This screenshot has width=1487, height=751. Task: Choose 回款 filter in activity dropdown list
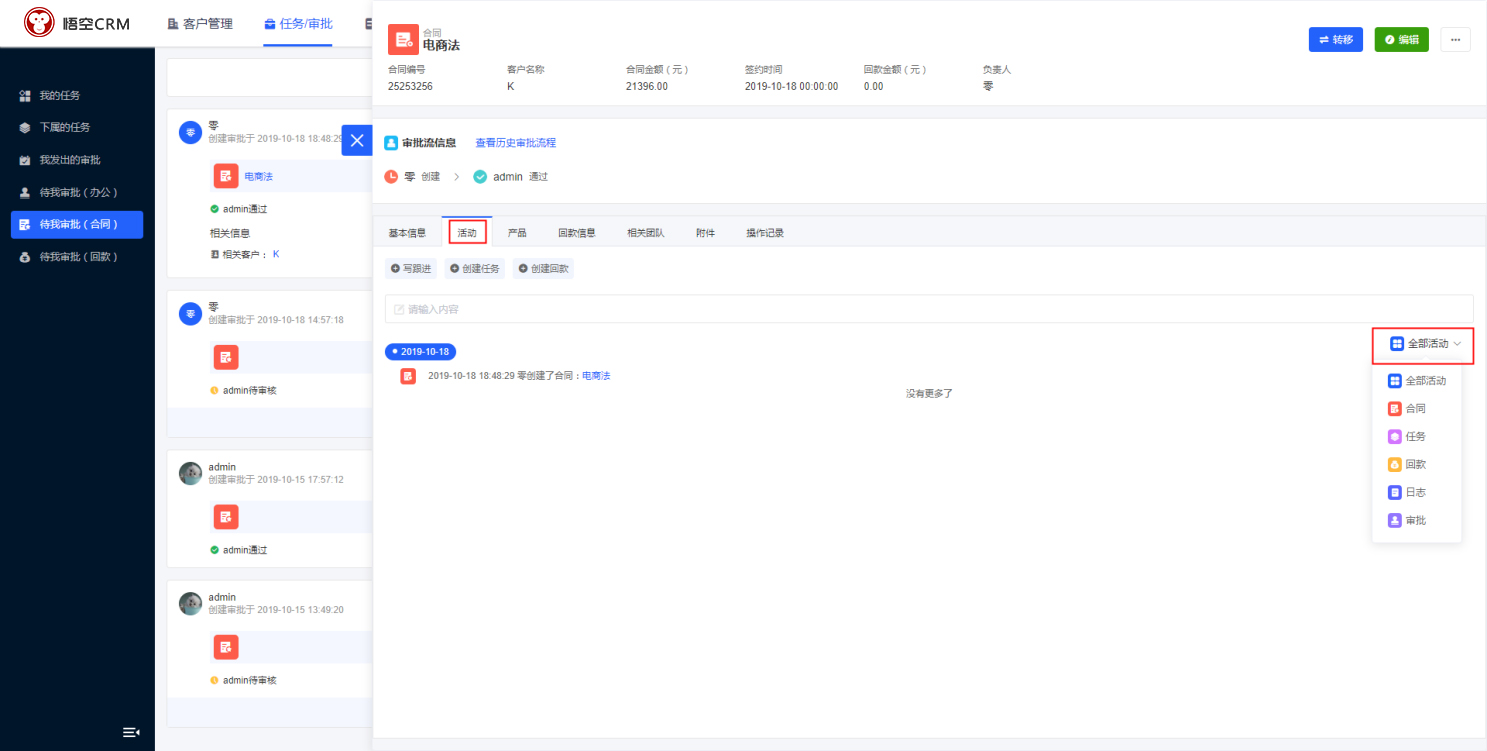tap(1415, 465)
